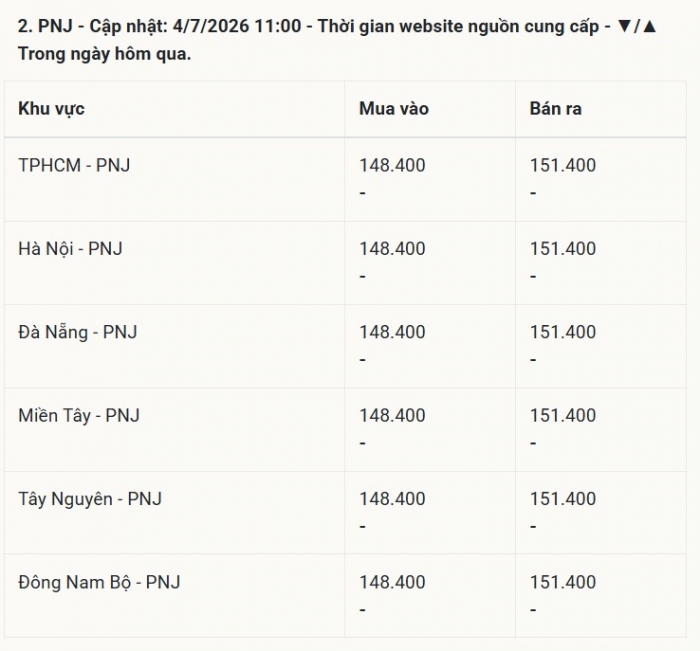Click Tây Nguyên sell price 151.400

tap(562, 499)
